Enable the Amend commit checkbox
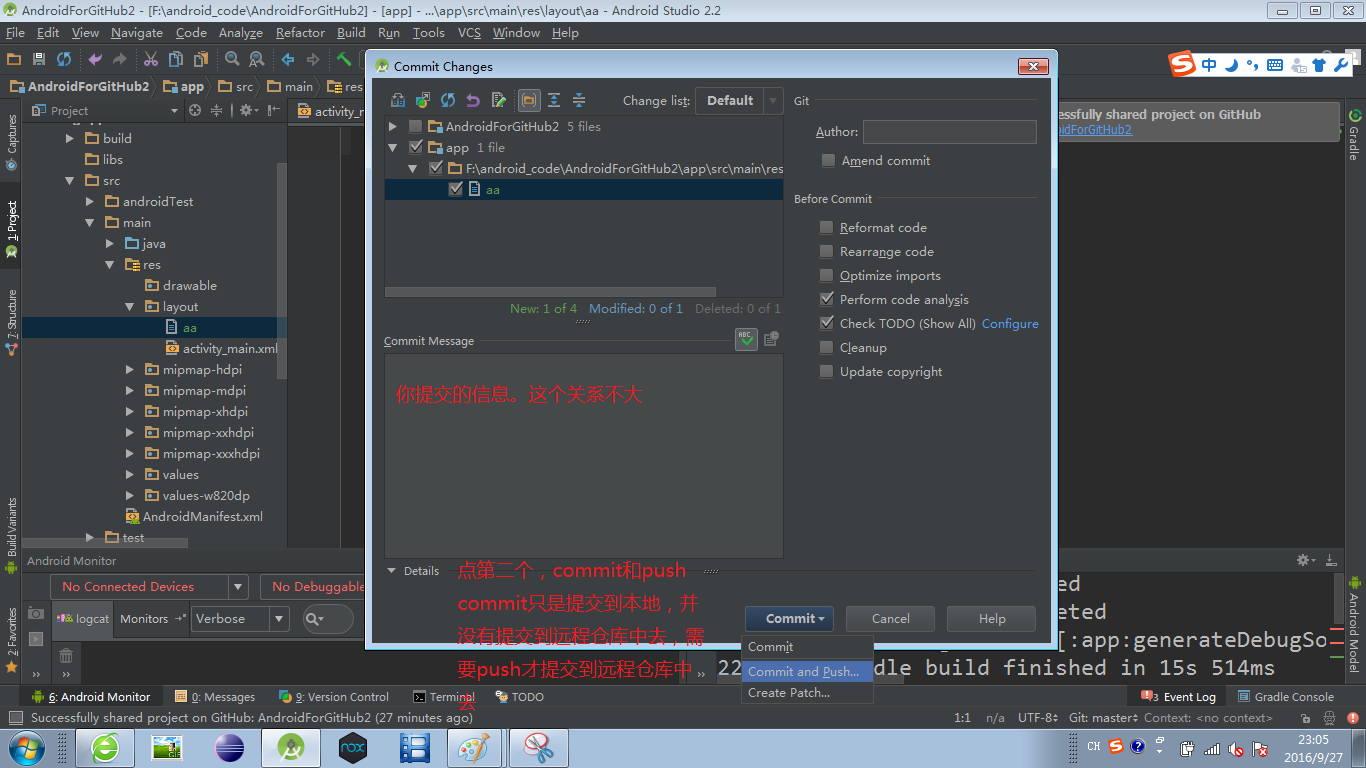This screenshot has height=768, width=1366. tap(828, 160)
